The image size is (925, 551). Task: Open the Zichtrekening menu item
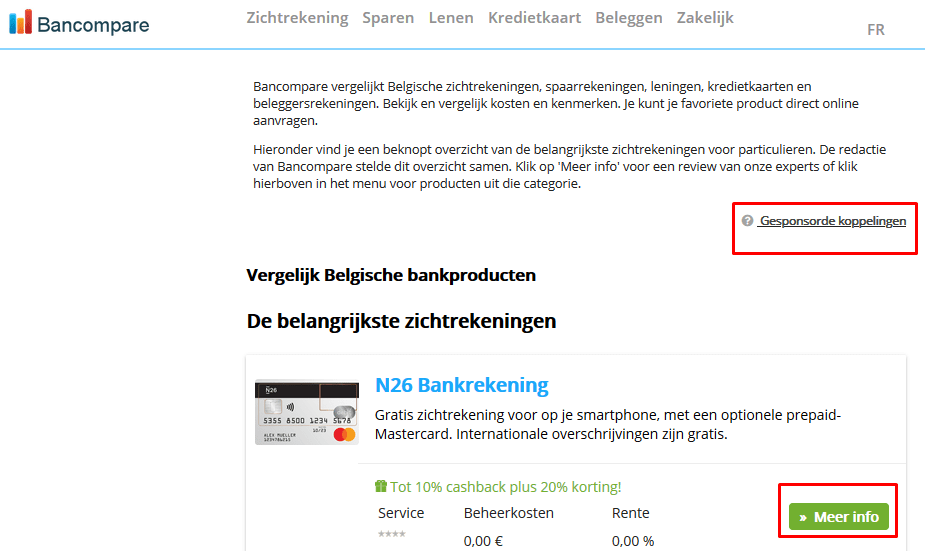pyautogui.click(x=297, y=18)
